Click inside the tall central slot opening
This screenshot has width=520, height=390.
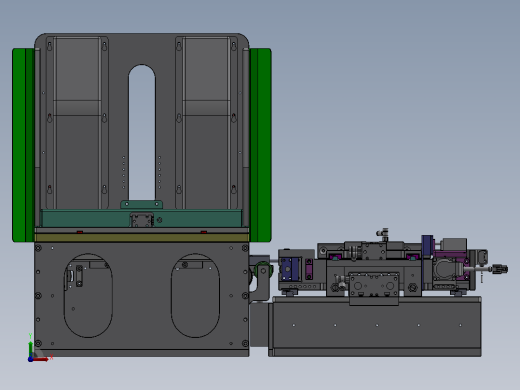pos(142,133)
